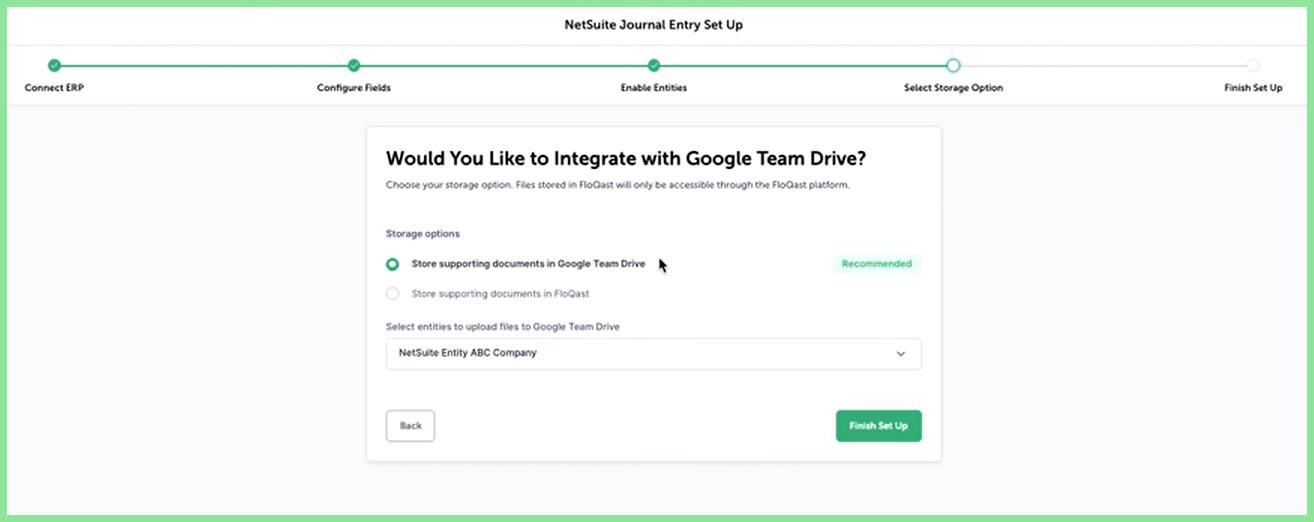The height and width of the screenshot is (522, 1314).
Task: Select Store supporting documents in FloQast option
Action: [x=392, y=294]
